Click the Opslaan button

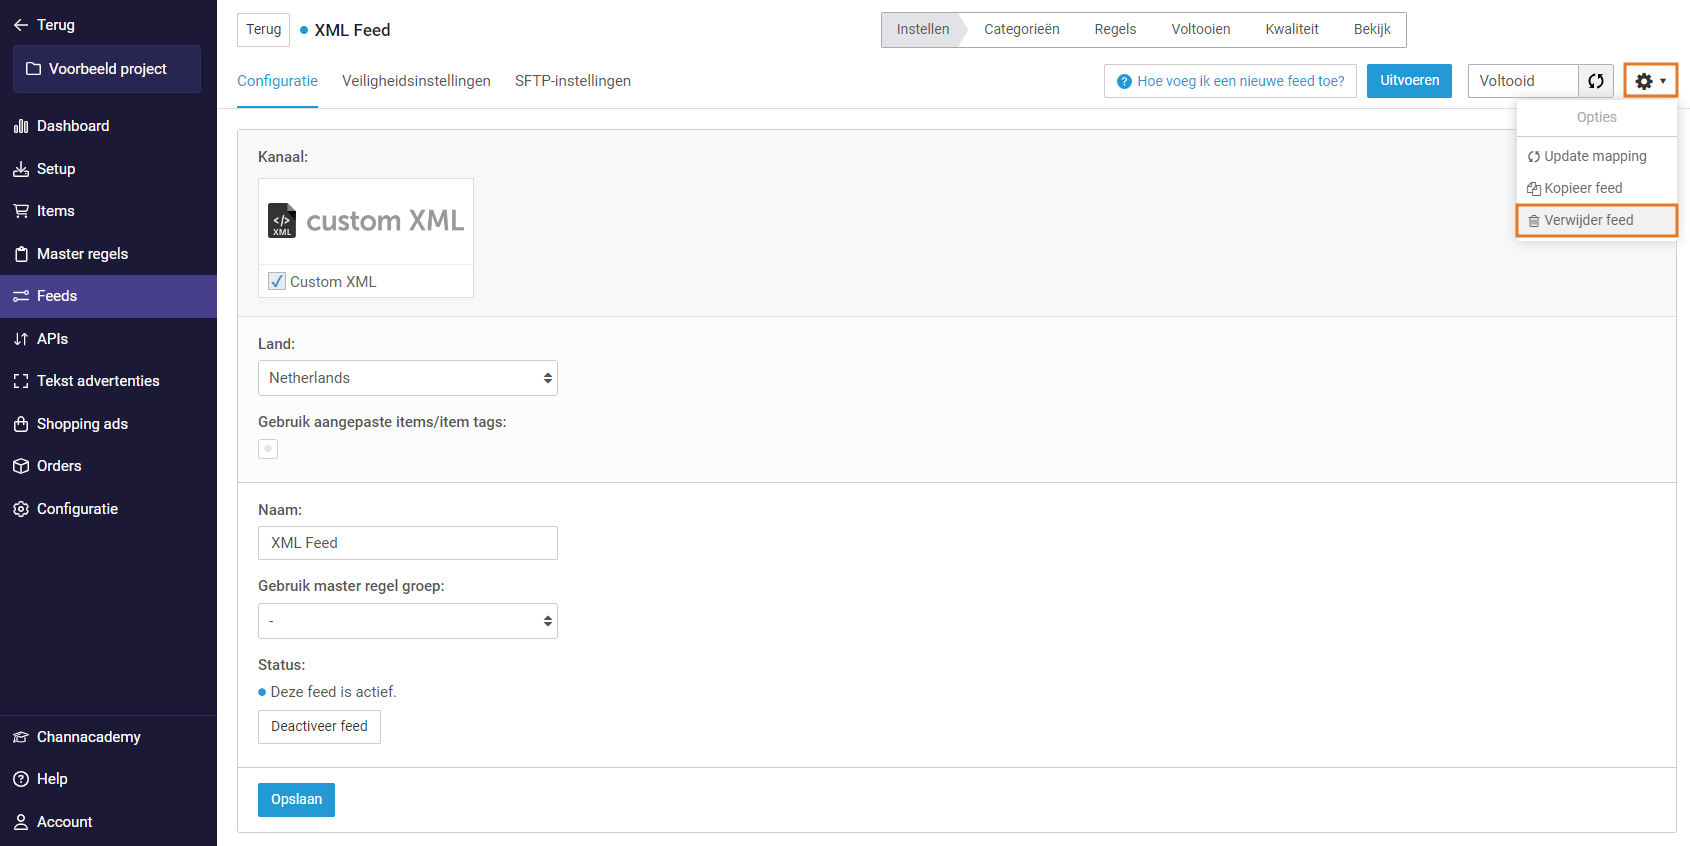[x=296, y=800]
